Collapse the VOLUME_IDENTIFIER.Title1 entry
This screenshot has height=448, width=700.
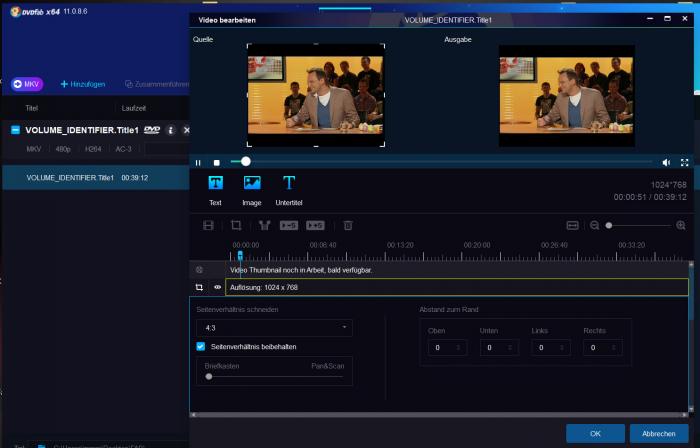click(16, 130)
